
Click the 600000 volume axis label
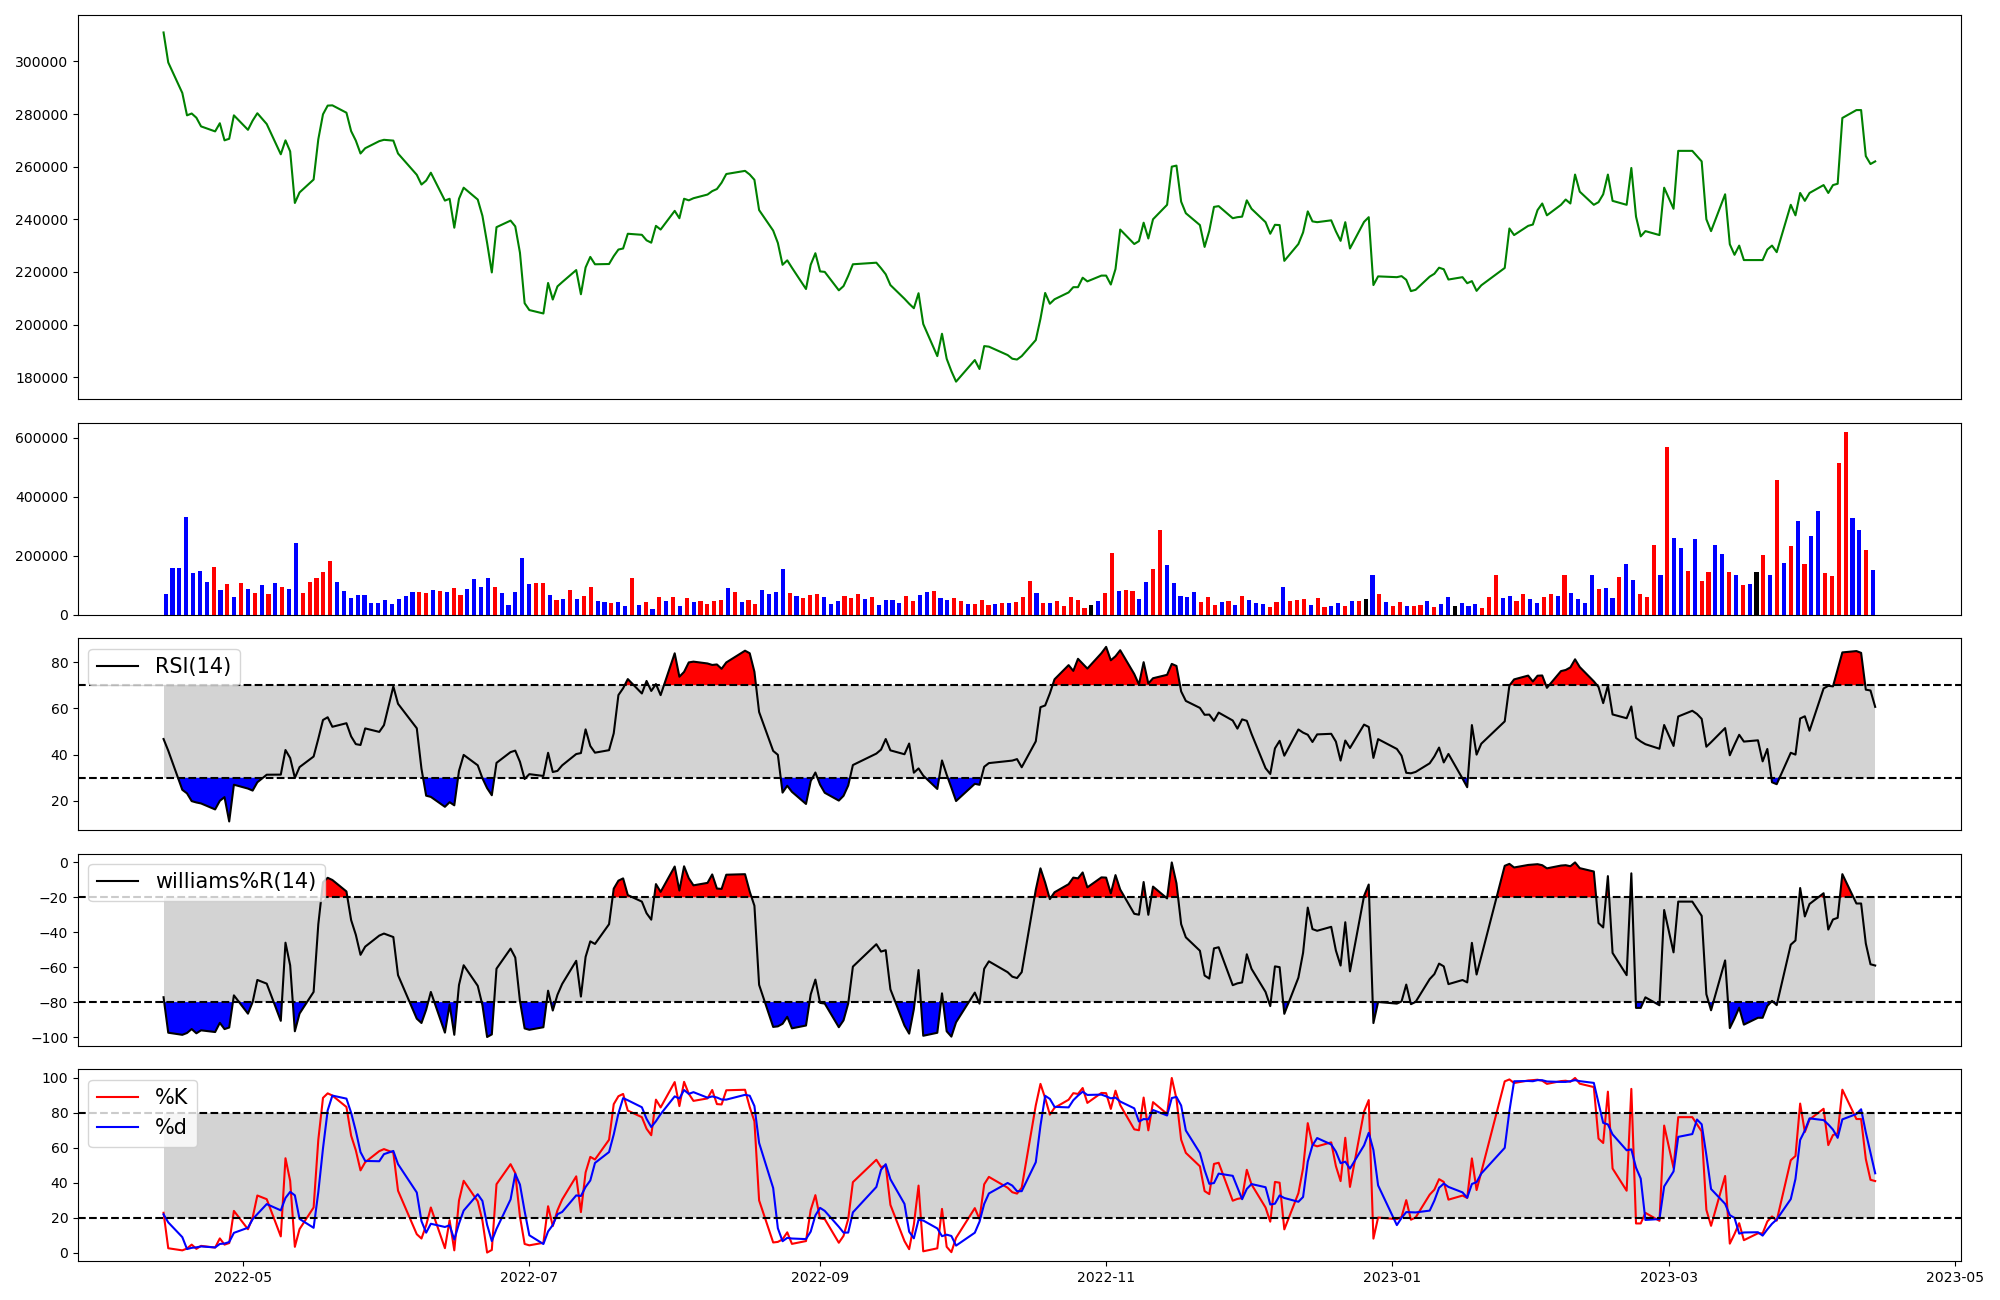coord(41,438)
